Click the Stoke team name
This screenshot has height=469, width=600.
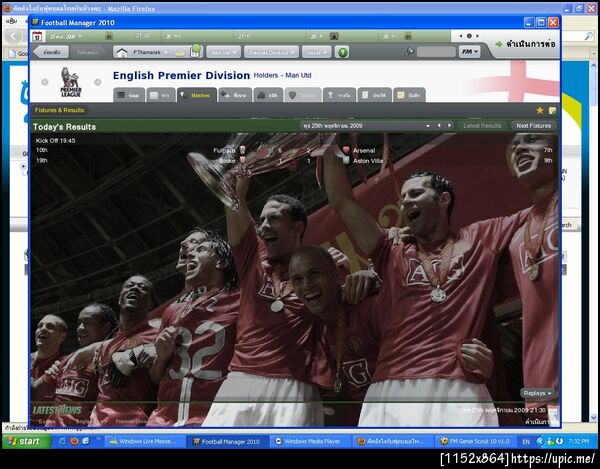(x=227, y=161)
